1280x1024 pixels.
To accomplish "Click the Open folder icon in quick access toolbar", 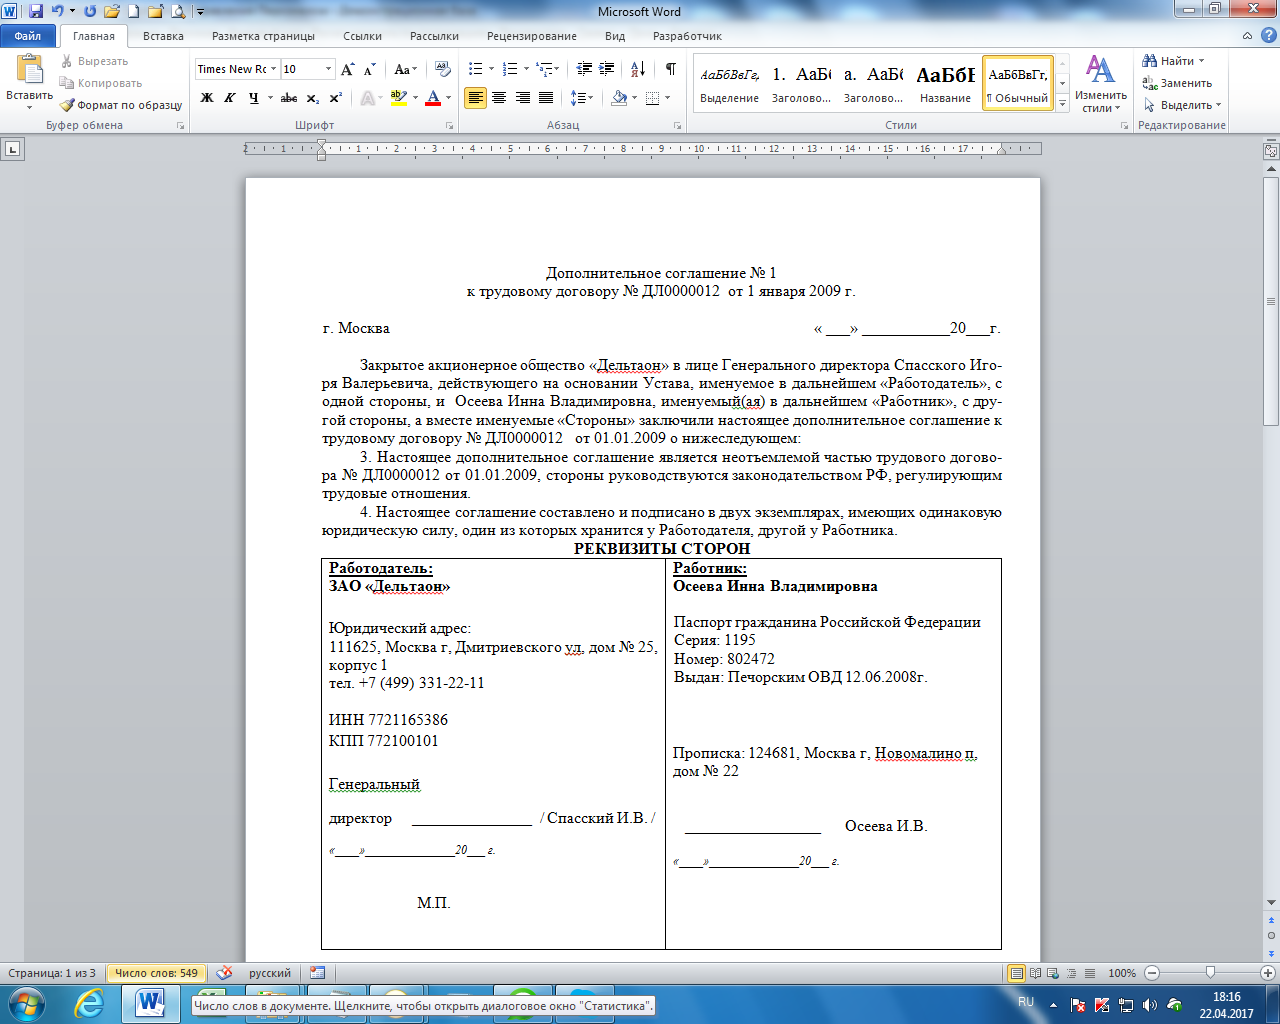I will click(111, 12).
